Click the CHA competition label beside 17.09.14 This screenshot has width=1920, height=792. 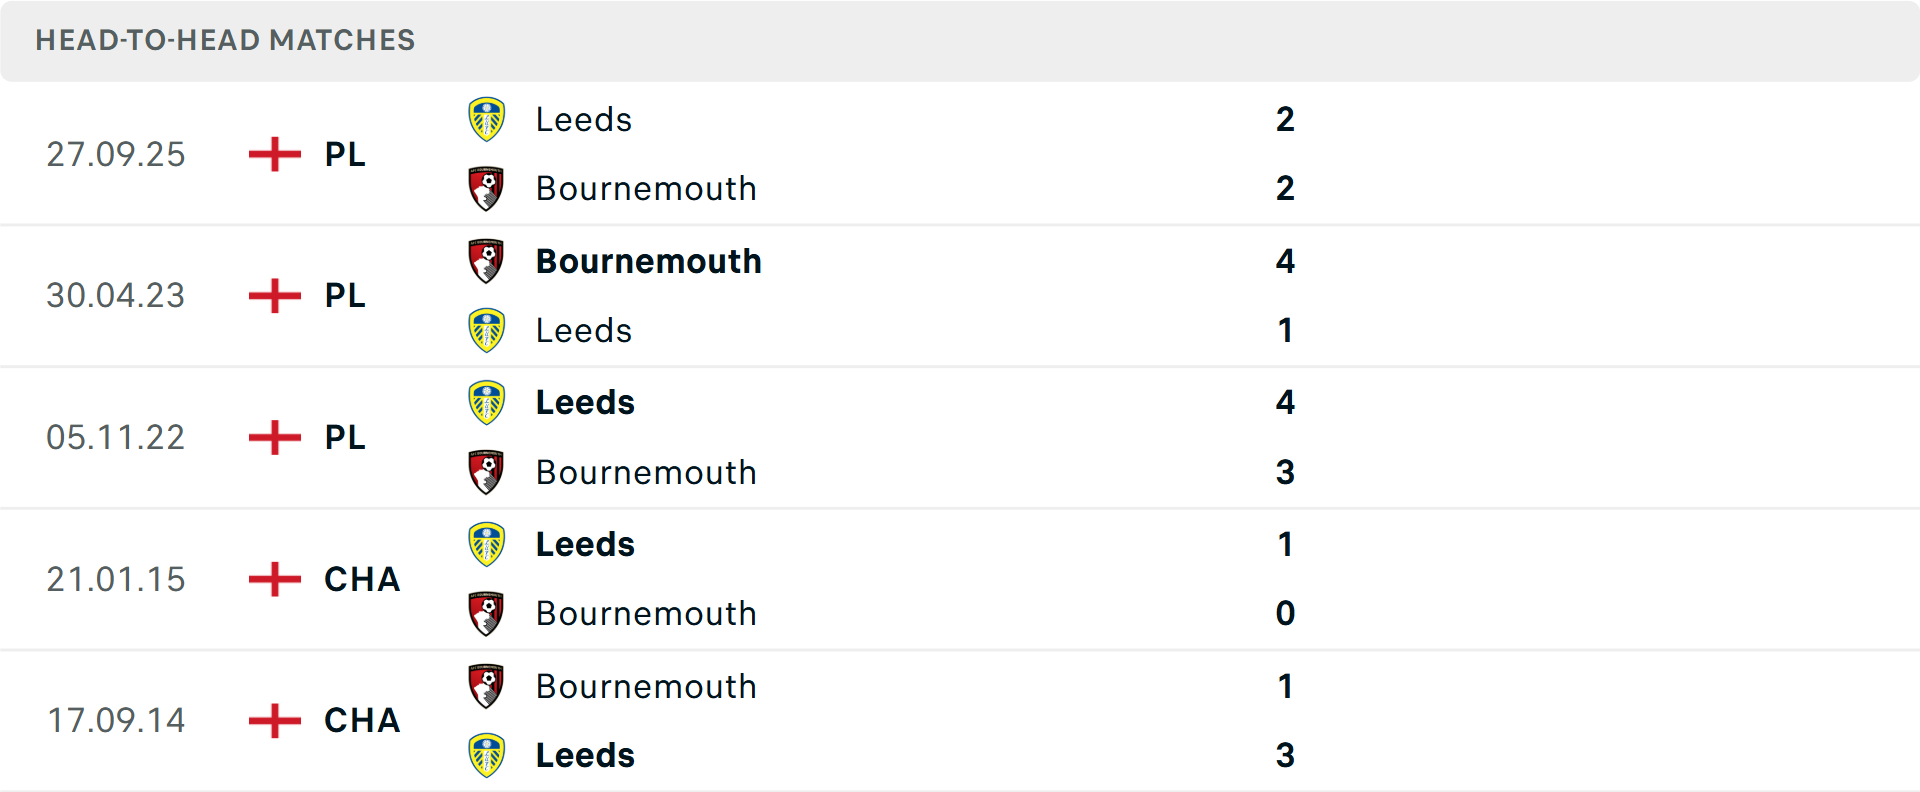[362, 720]
